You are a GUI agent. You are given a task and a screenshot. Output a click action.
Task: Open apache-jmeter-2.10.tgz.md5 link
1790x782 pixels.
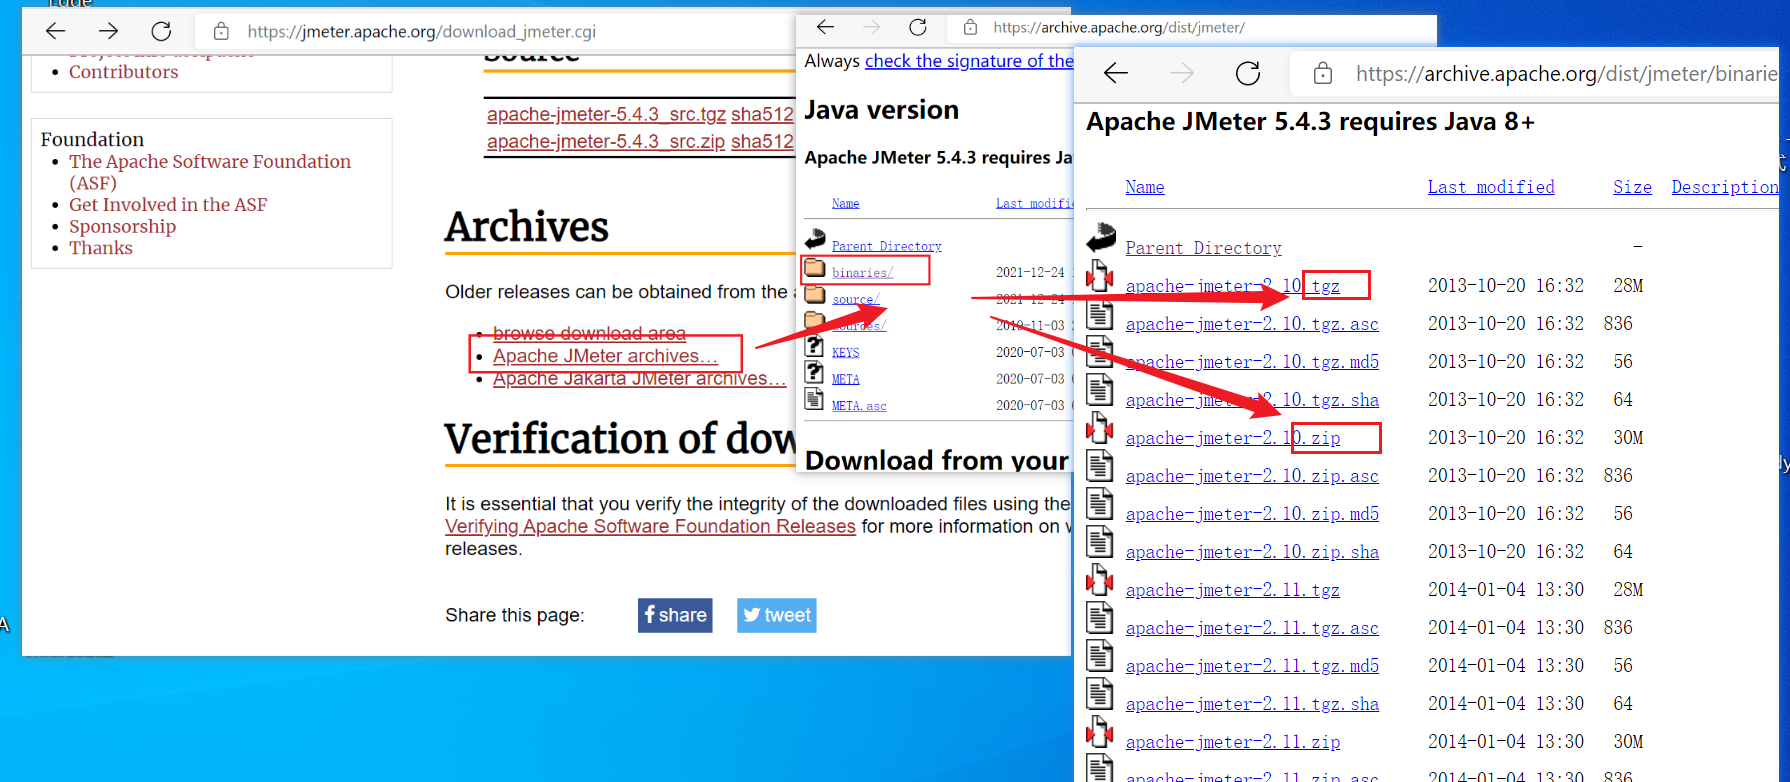(1252, 362)
